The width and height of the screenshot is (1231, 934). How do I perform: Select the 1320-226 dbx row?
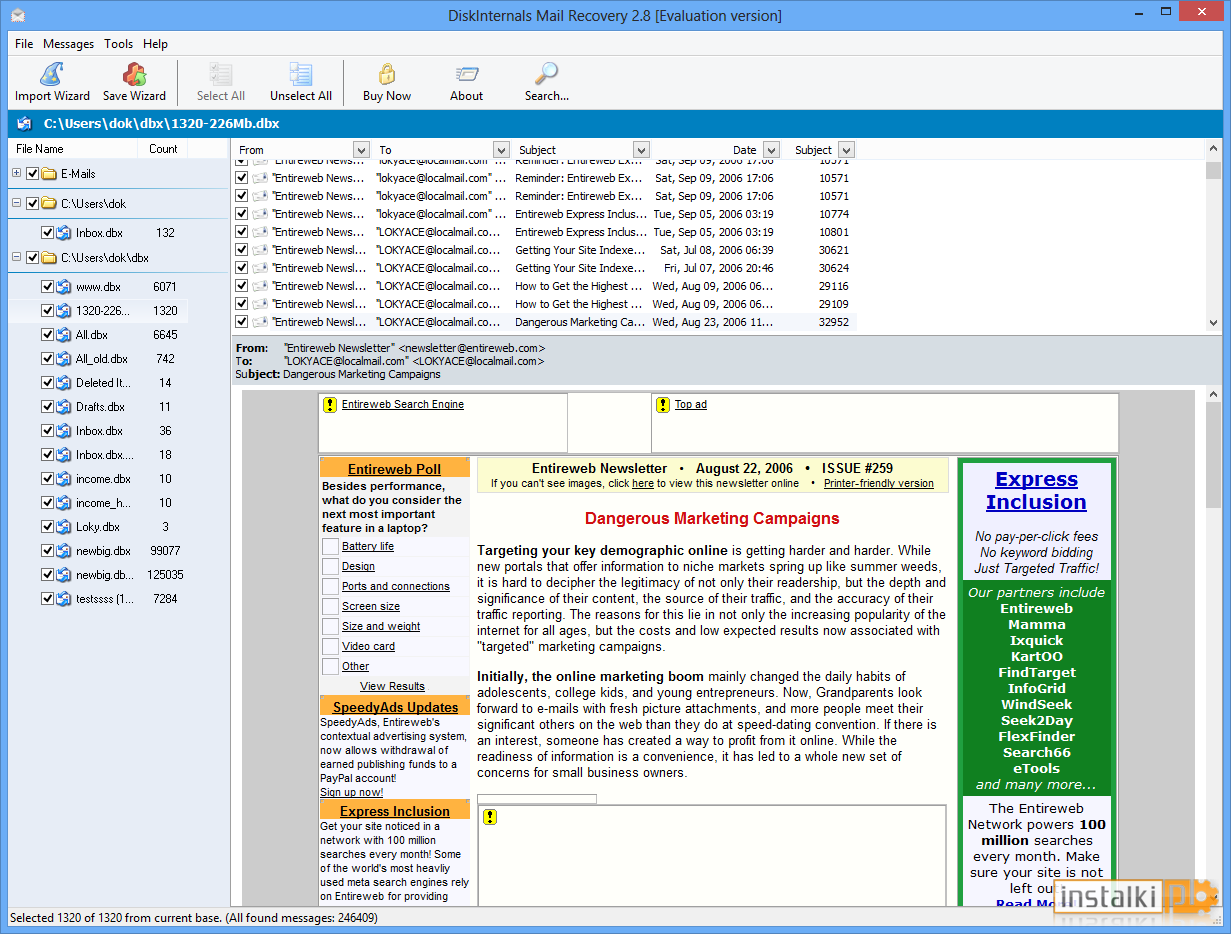(96, 311)
